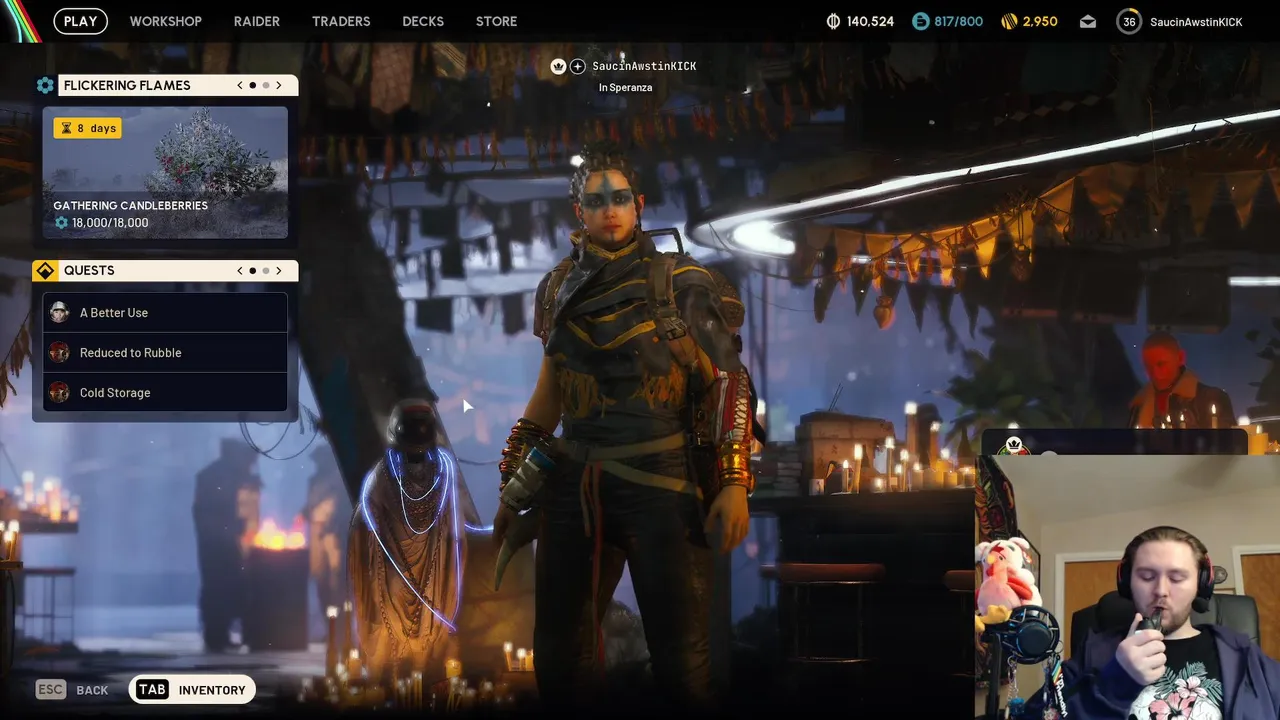Click the QUESTS header title
The height and width of the screenshot is (720, 1280).
[89, 270]
